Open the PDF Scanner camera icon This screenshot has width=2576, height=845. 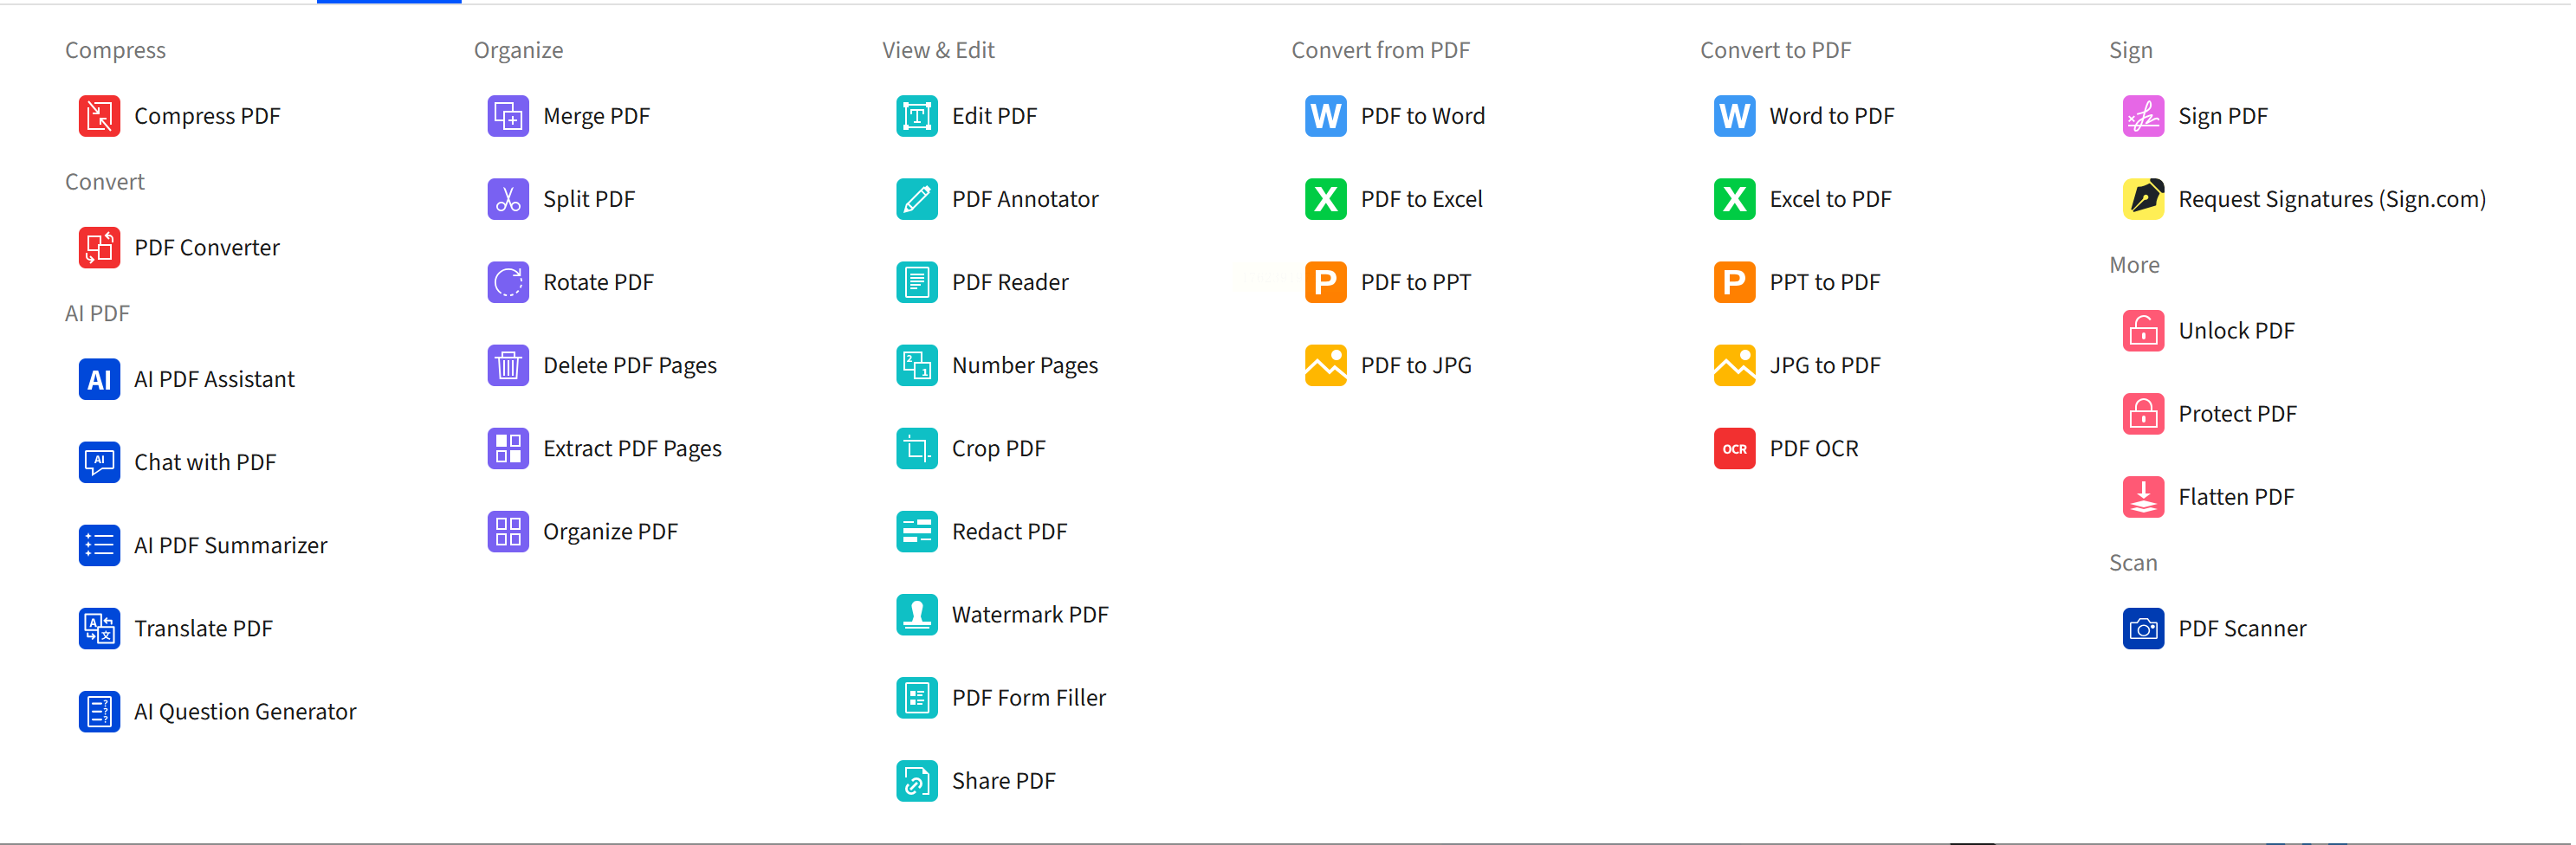pos(2142,628)
